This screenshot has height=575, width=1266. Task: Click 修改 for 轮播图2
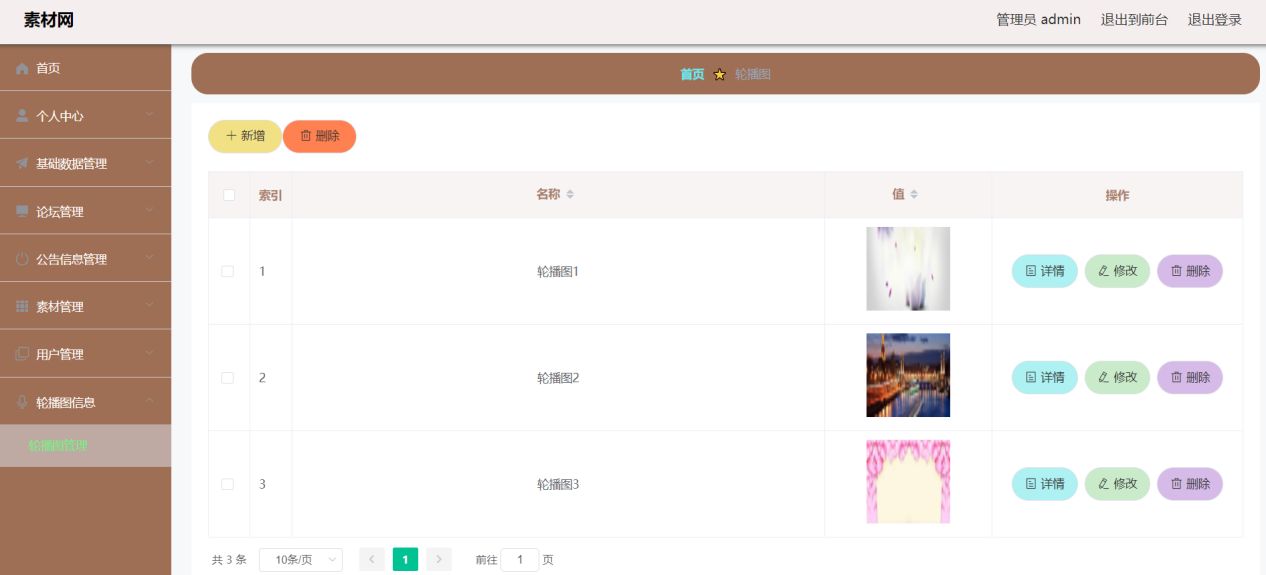pyautogui.click(x=1117, y=378)
